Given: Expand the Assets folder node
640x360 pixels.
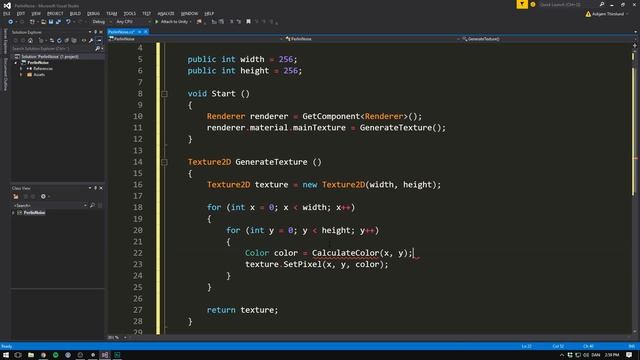Looking at the screenshot, I should click(x=21, y=75).
